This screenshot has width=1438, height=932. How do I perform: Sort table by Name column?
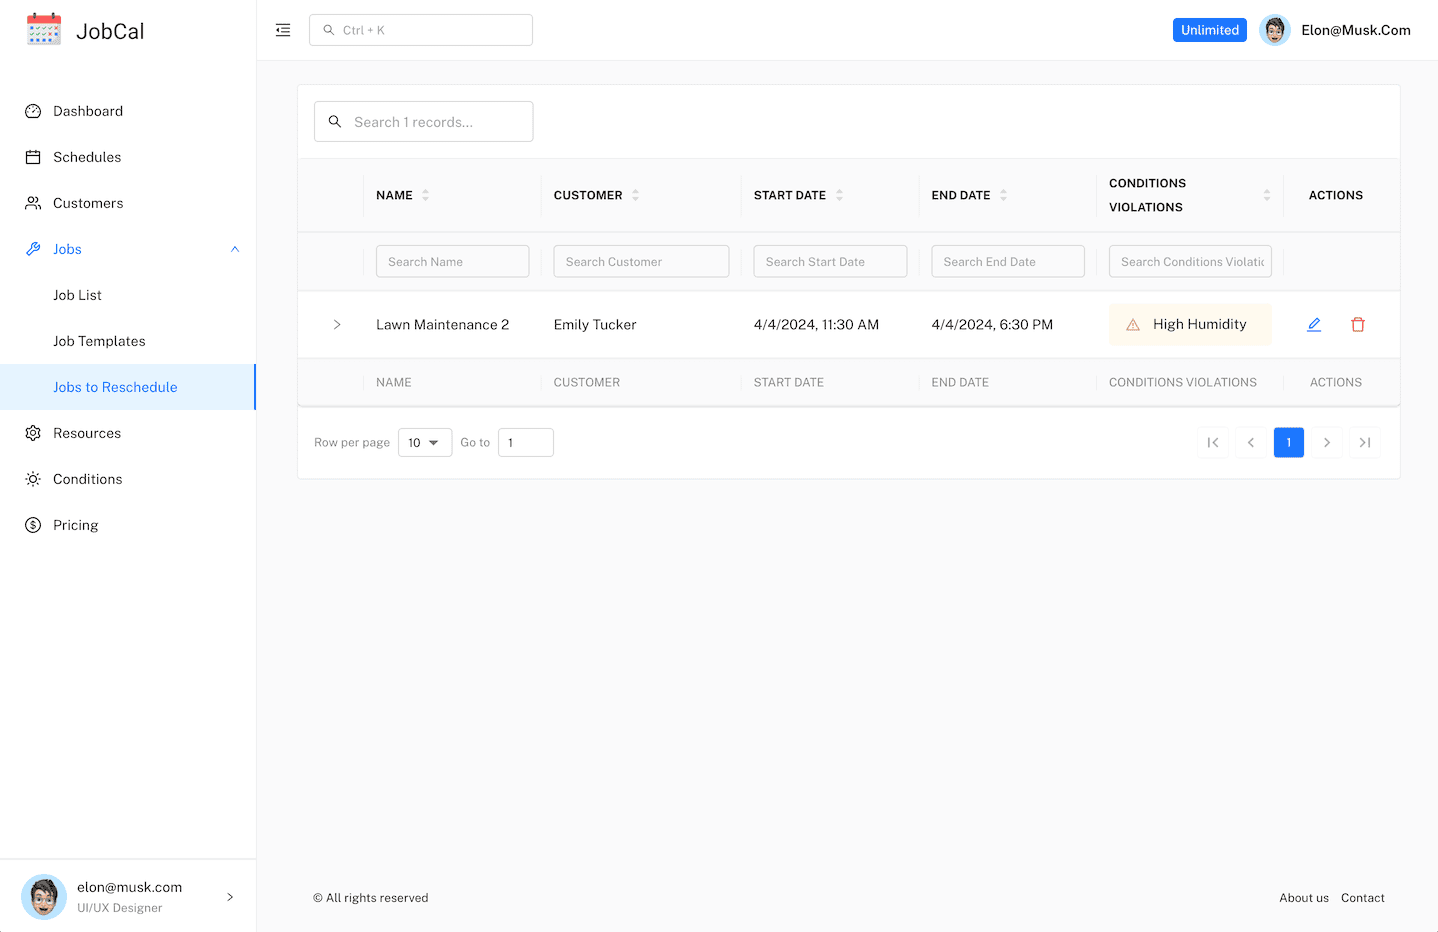[x=425, y=195]
